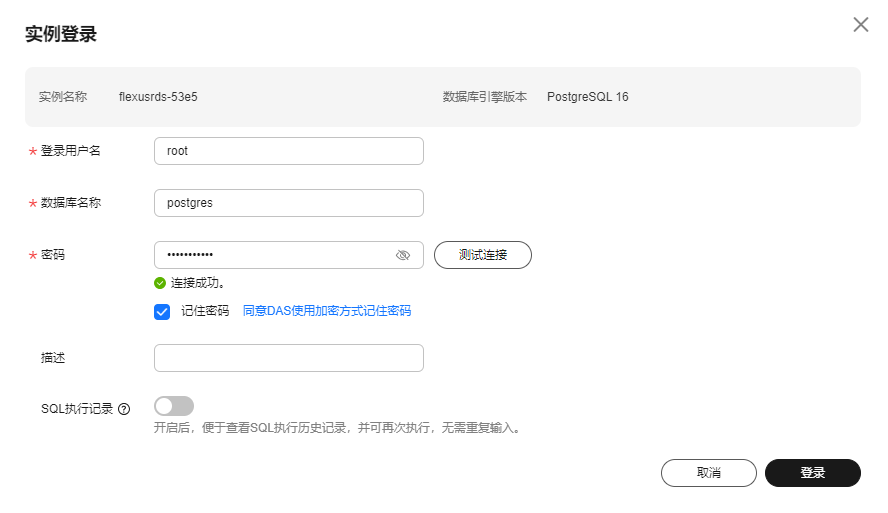
Task: Focus the 登录用户名 field containing root
Action: point(289,151)
